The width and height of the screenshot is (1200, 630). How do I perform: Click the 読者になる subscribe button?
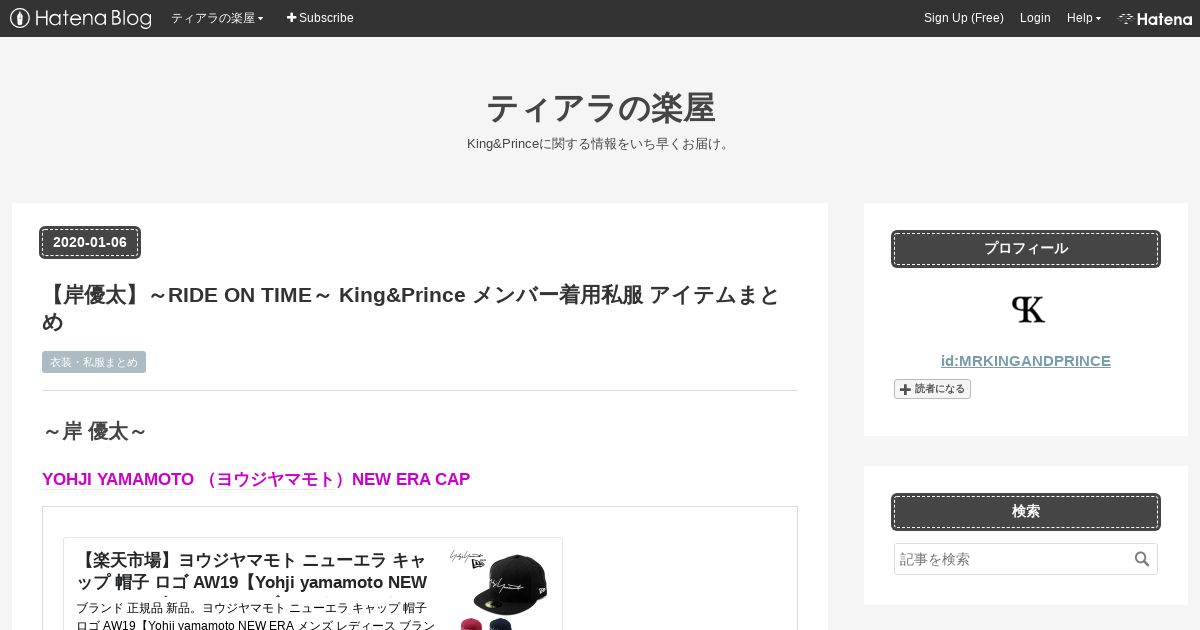(932, 389)
